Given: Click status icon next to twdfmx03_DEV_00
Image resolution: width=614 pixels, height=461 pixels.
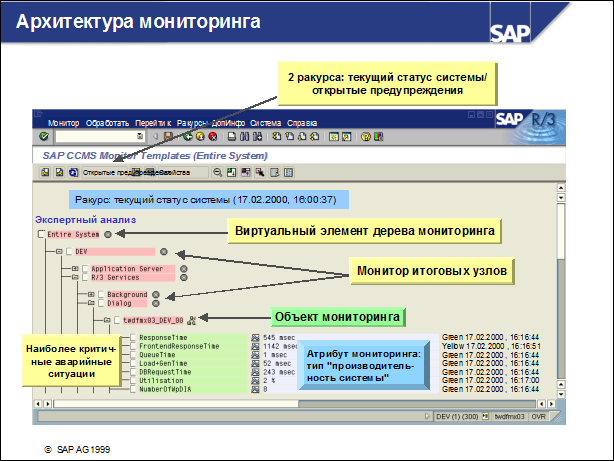Looking at the screenshot, I should tap(192, 321).
